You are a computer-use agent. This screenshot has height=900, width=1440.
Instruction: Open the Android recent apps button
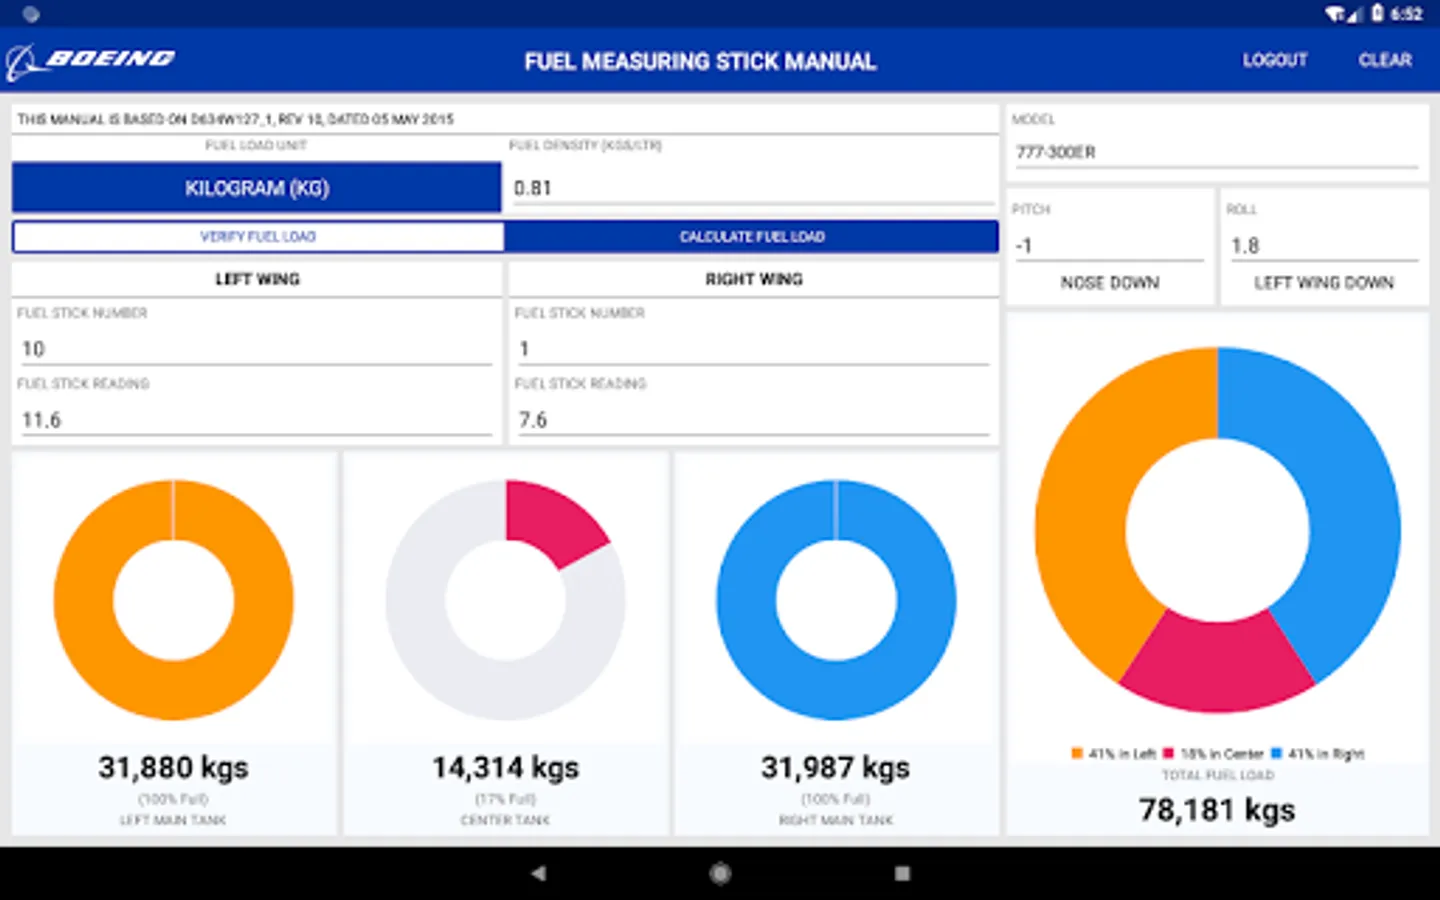pyautogui.click(x=902, y=873)
